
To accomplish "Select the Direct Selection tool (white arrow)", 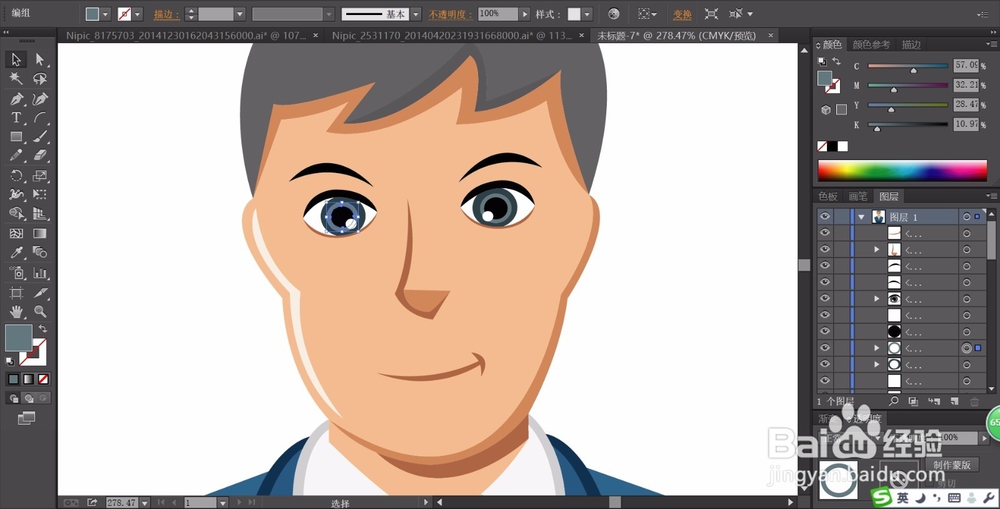I will pos(40,59).
